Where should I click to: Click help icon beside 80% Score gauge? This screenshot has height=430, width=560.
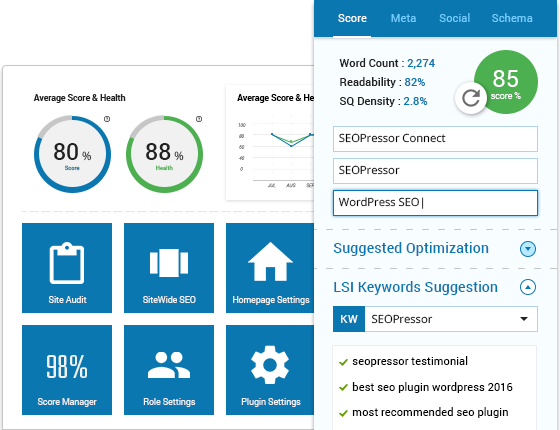tap(107, 119)
